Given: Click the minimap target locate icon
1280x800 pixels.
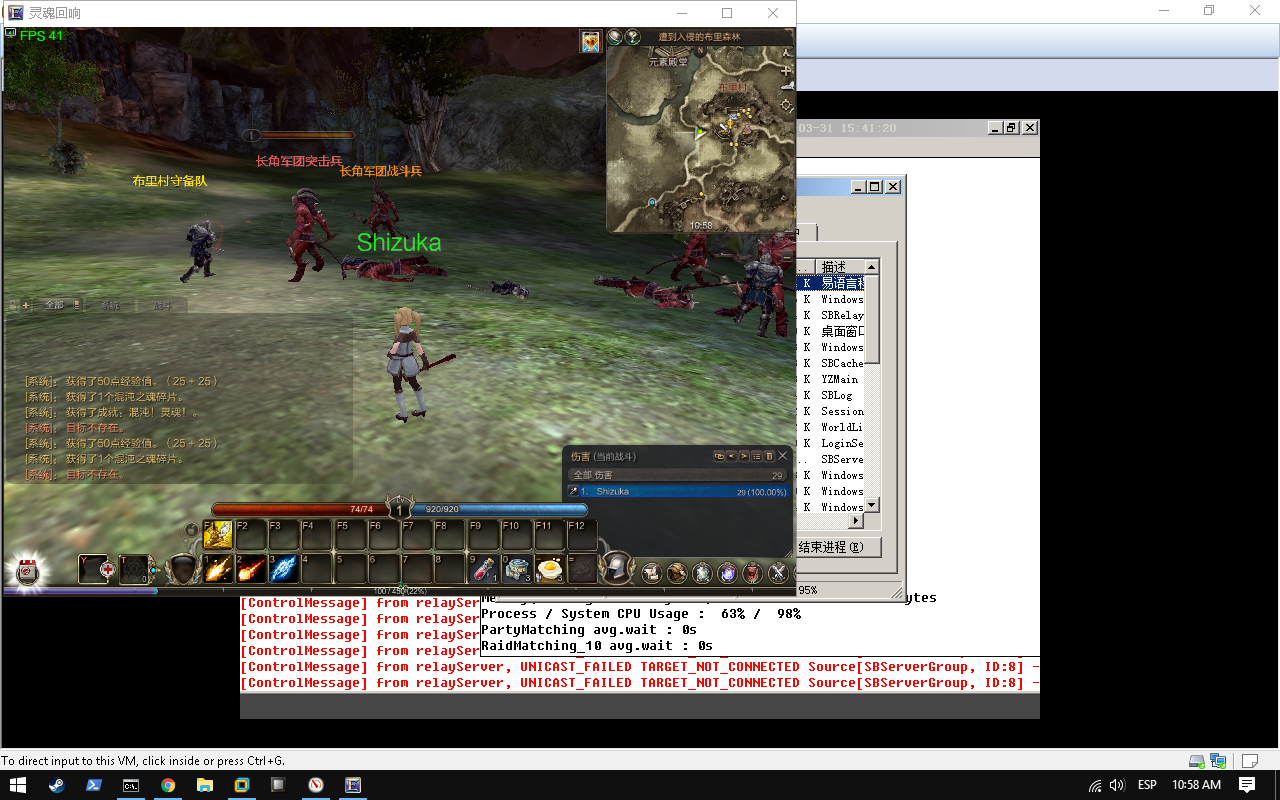Looking at the screenshot, I should click(x=786, y=105).
